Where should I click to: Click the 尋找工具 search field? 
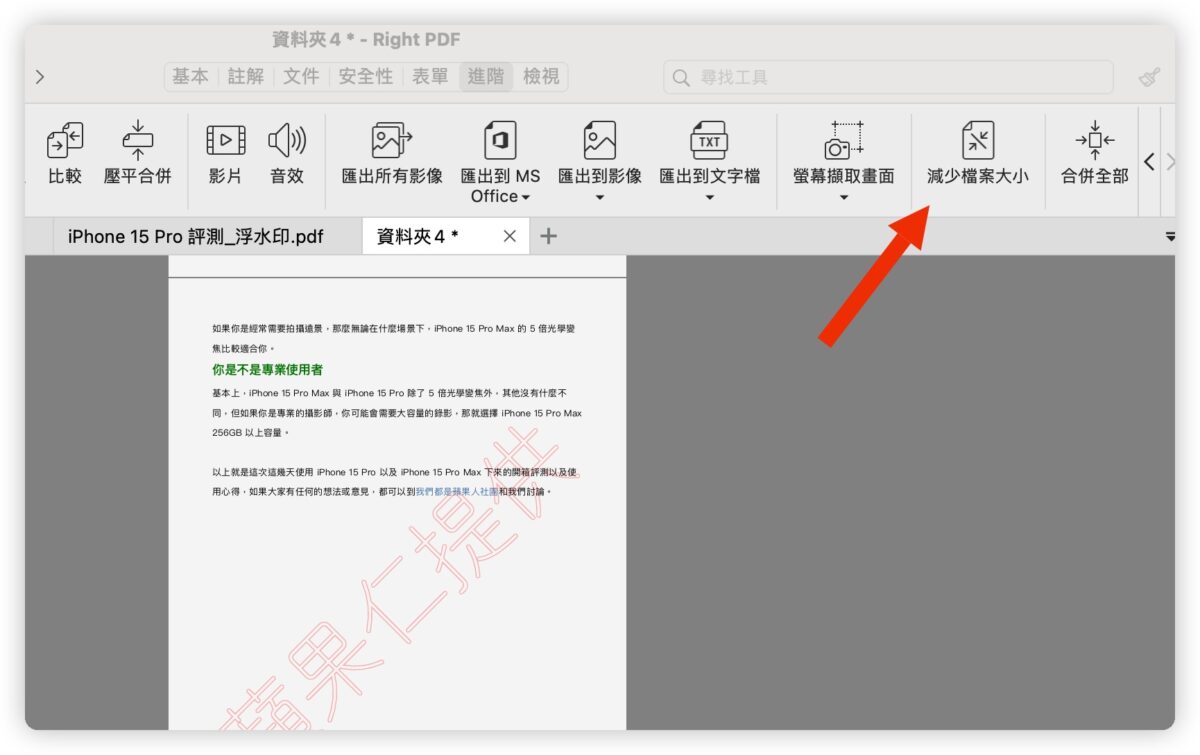pyautogui.click(x=888, y=77)
